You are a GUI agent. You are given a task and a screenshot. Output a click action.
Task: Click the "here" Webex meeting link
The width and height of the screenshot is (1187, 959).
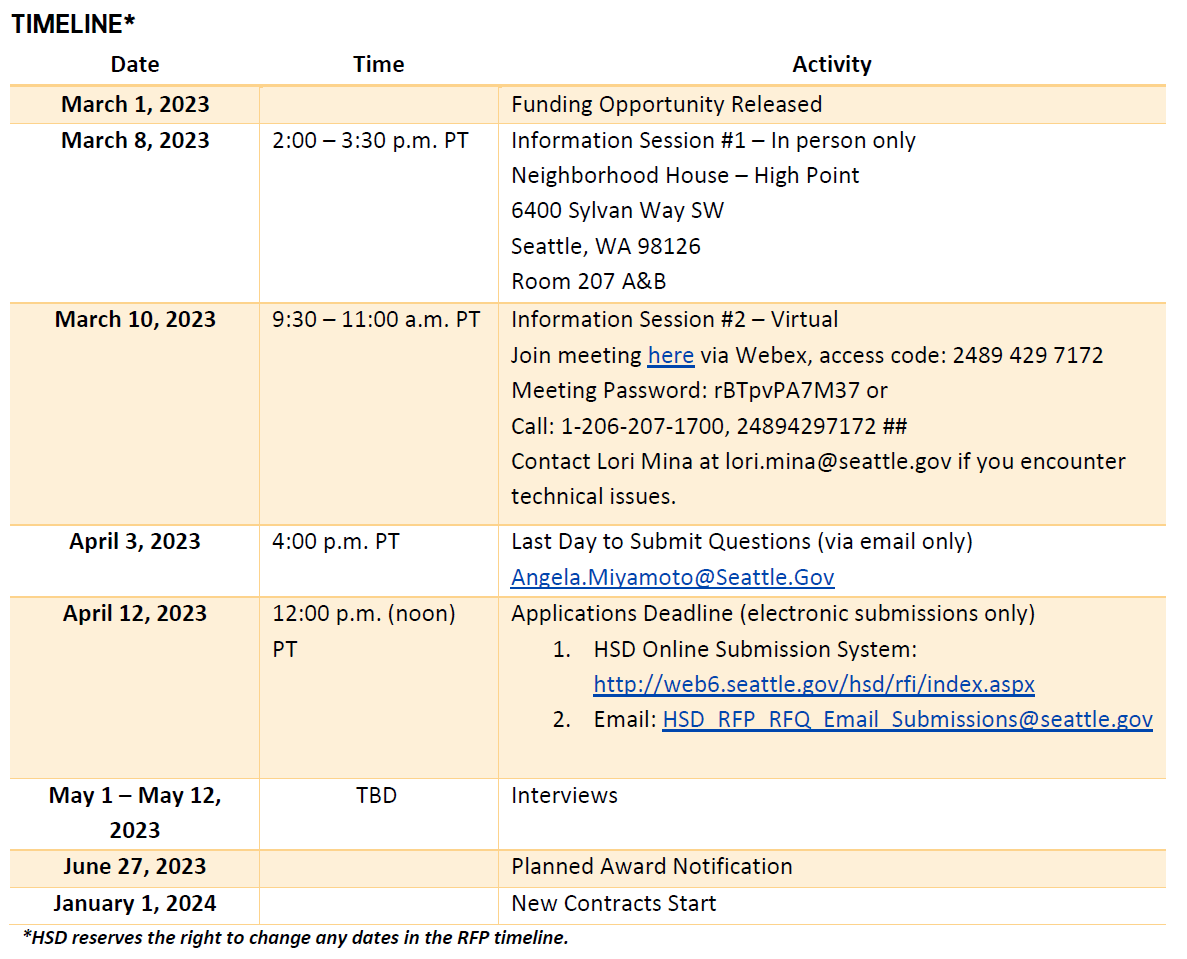670,355
